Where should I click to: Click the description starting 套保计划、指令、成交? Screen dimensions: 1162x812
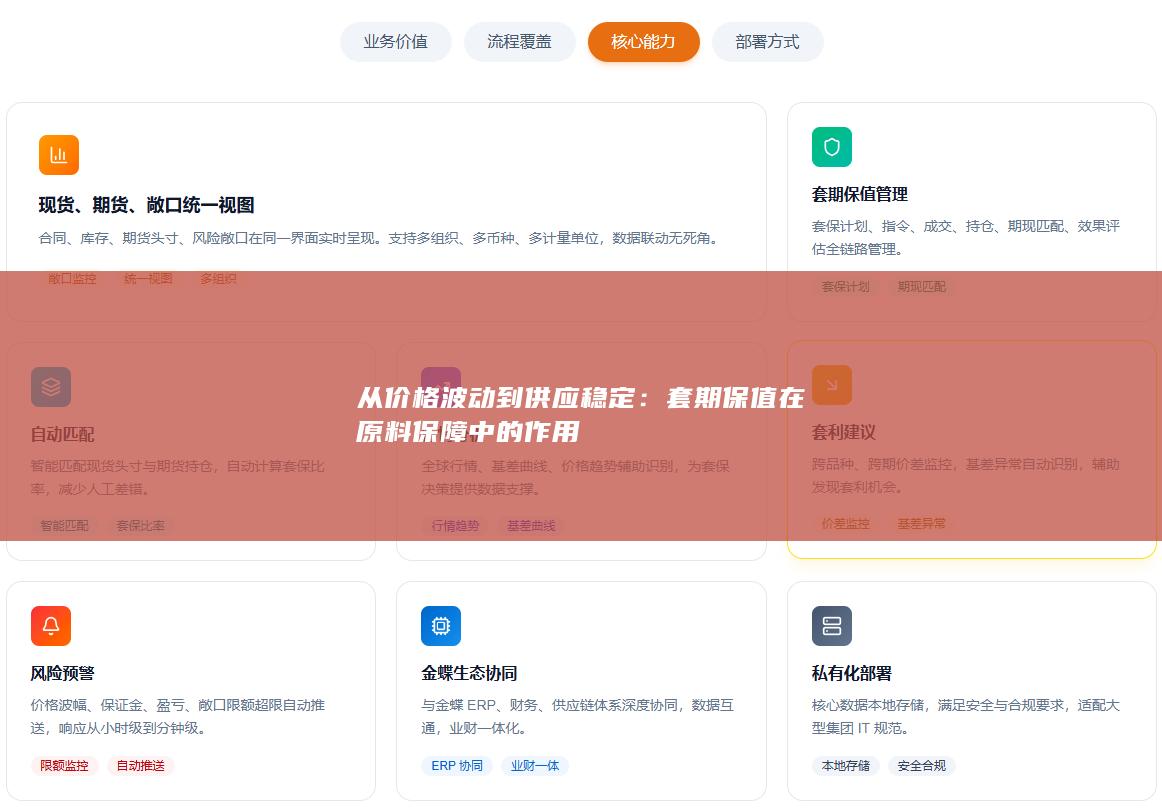click(x=966, y=237)
